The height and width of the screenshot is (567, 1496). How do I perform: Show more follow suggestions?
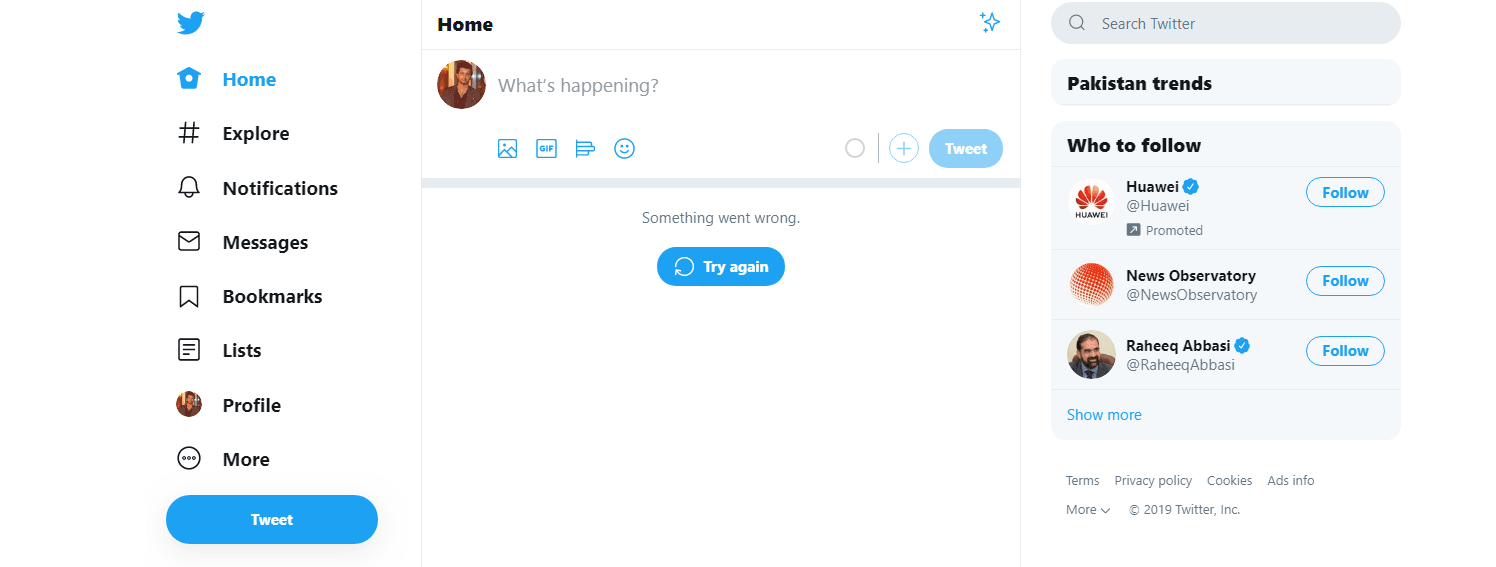(x=1104, y=415)
